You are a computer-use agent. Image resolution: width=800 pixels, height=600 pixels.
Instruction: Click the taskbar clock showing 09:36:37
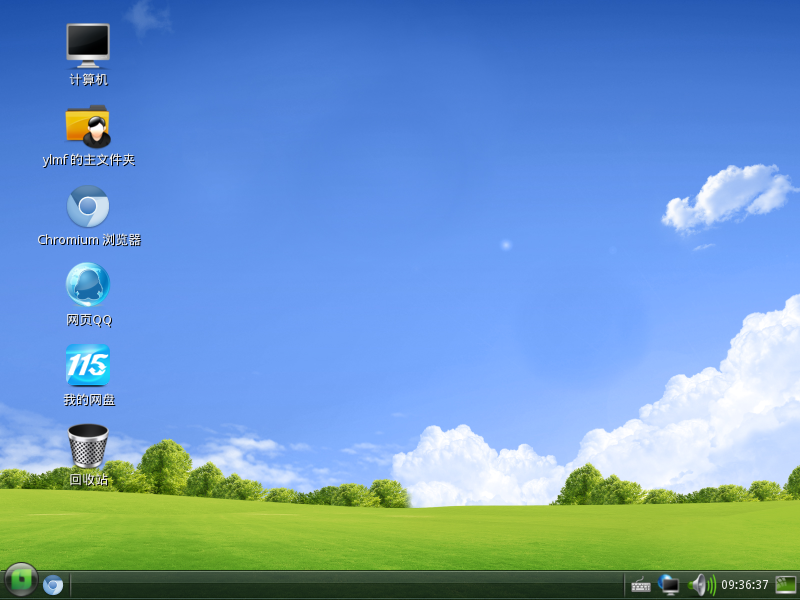[744, 585]
